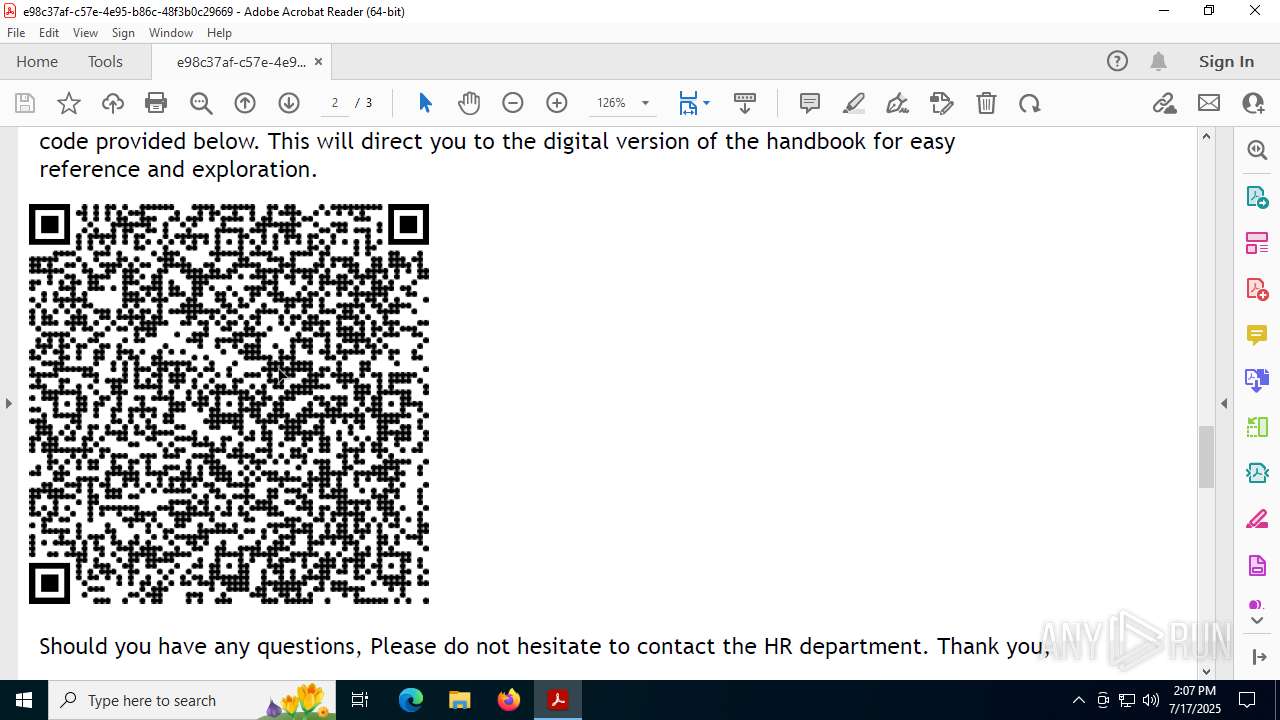The image size is (1280, 720).
Task: Open Help question mark icon
Action: (1117, 61)
